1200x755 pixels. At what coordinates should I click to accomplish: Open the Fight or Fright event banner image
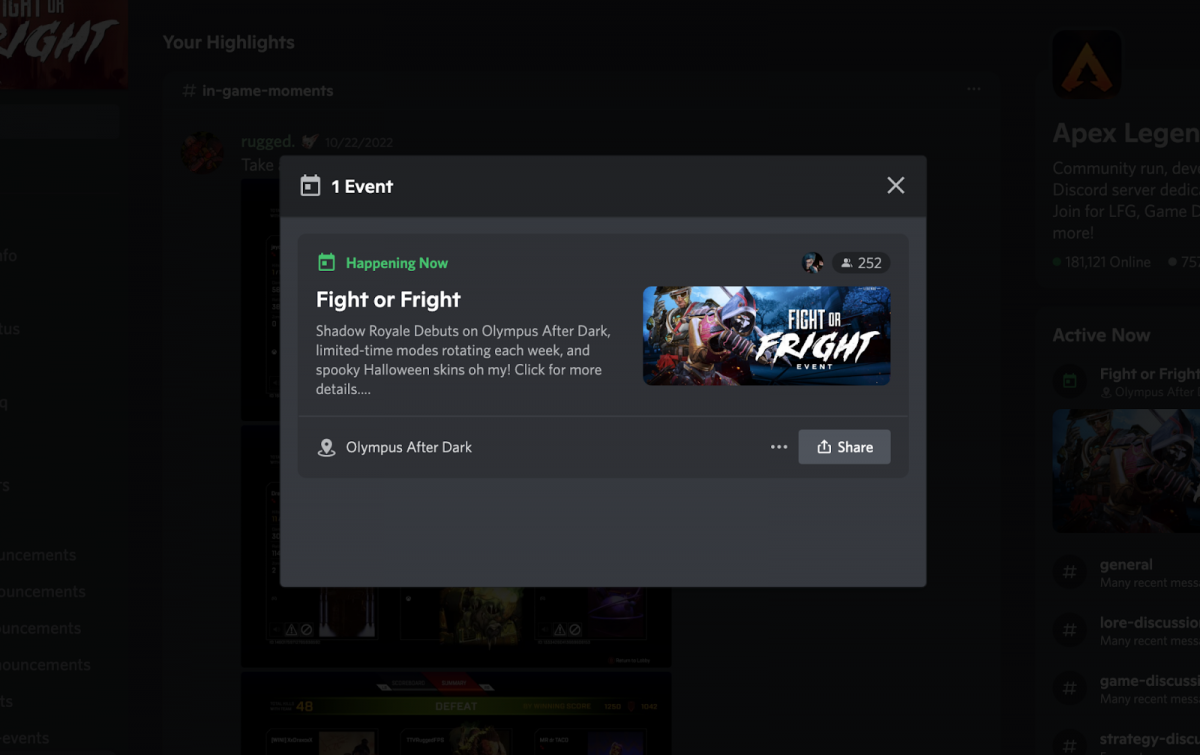tap(766, 336)
